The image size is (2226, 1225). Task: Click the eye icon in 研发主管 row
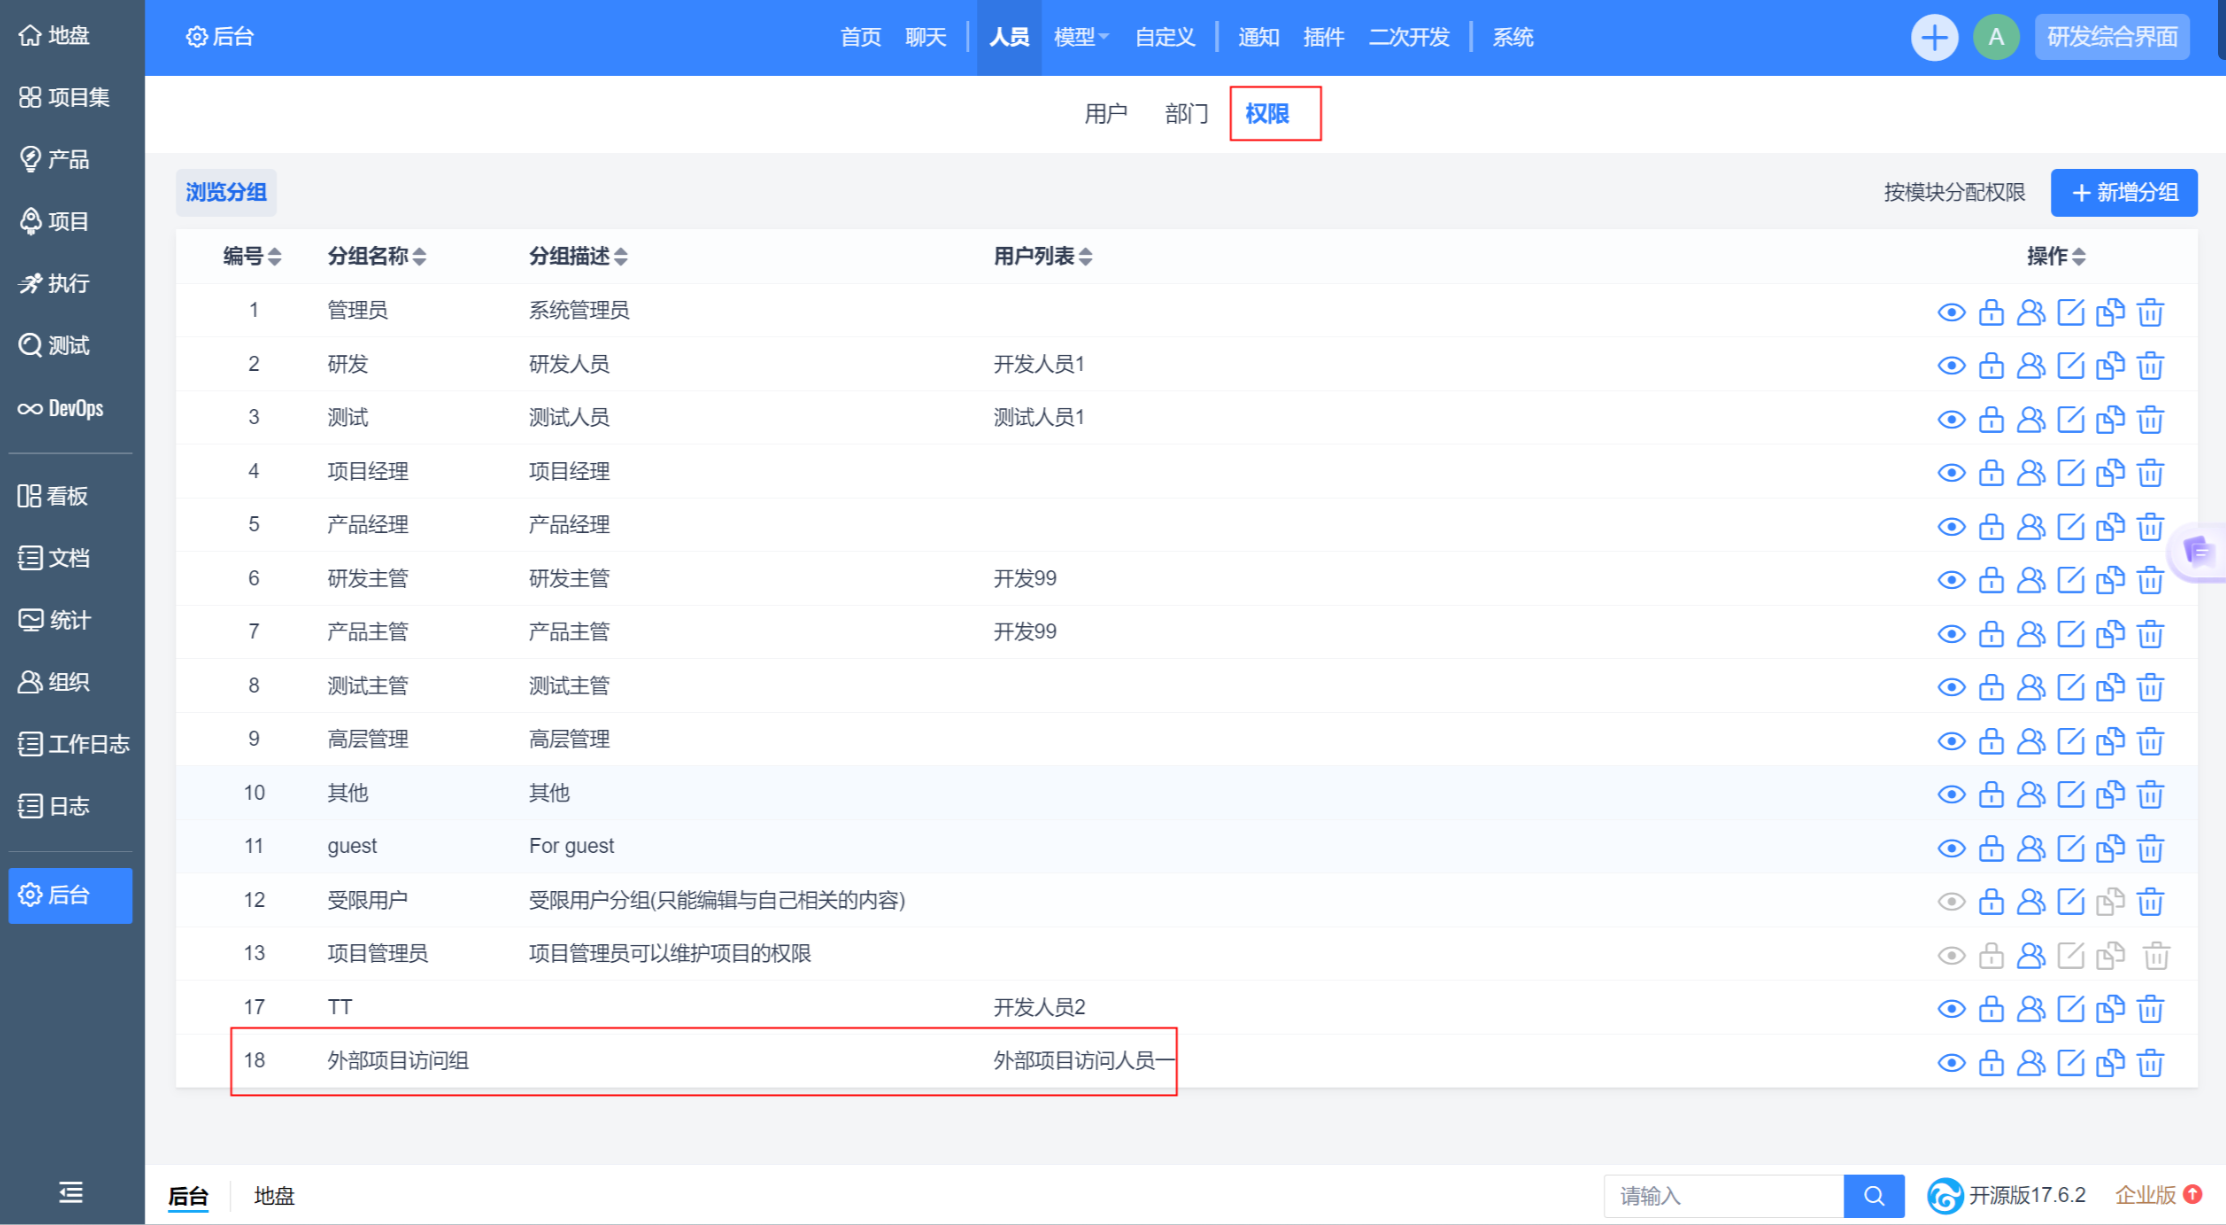1951,580
